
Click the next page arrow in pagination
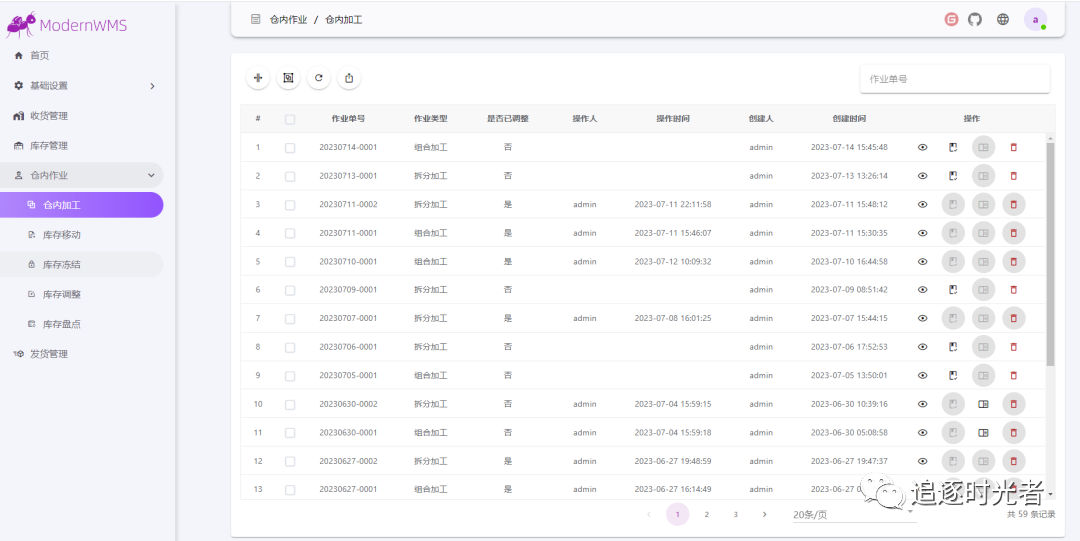click(x=765, y=514)
